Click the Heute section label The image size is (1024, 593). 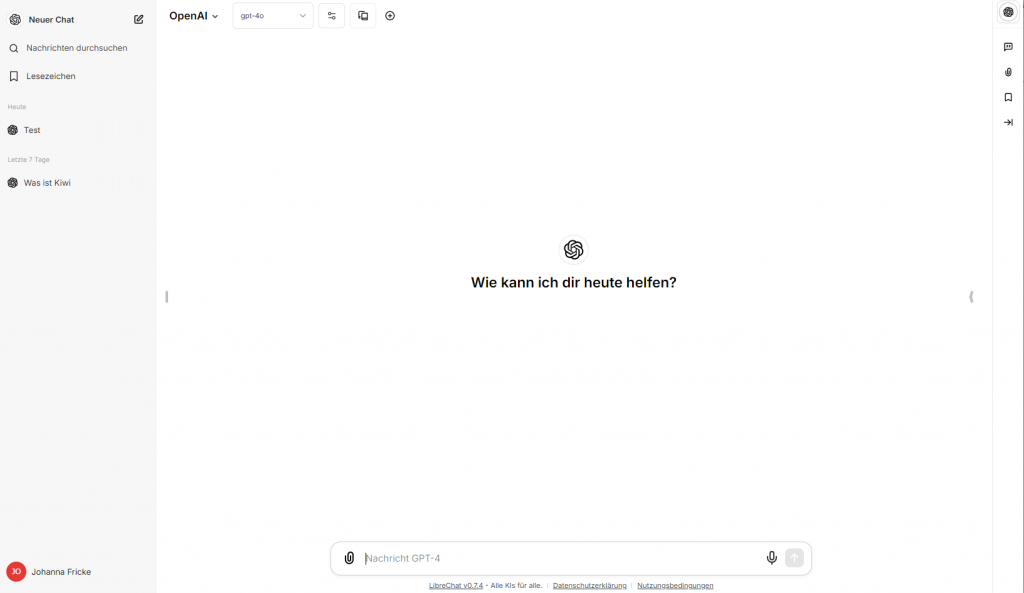tap(17, 106)
